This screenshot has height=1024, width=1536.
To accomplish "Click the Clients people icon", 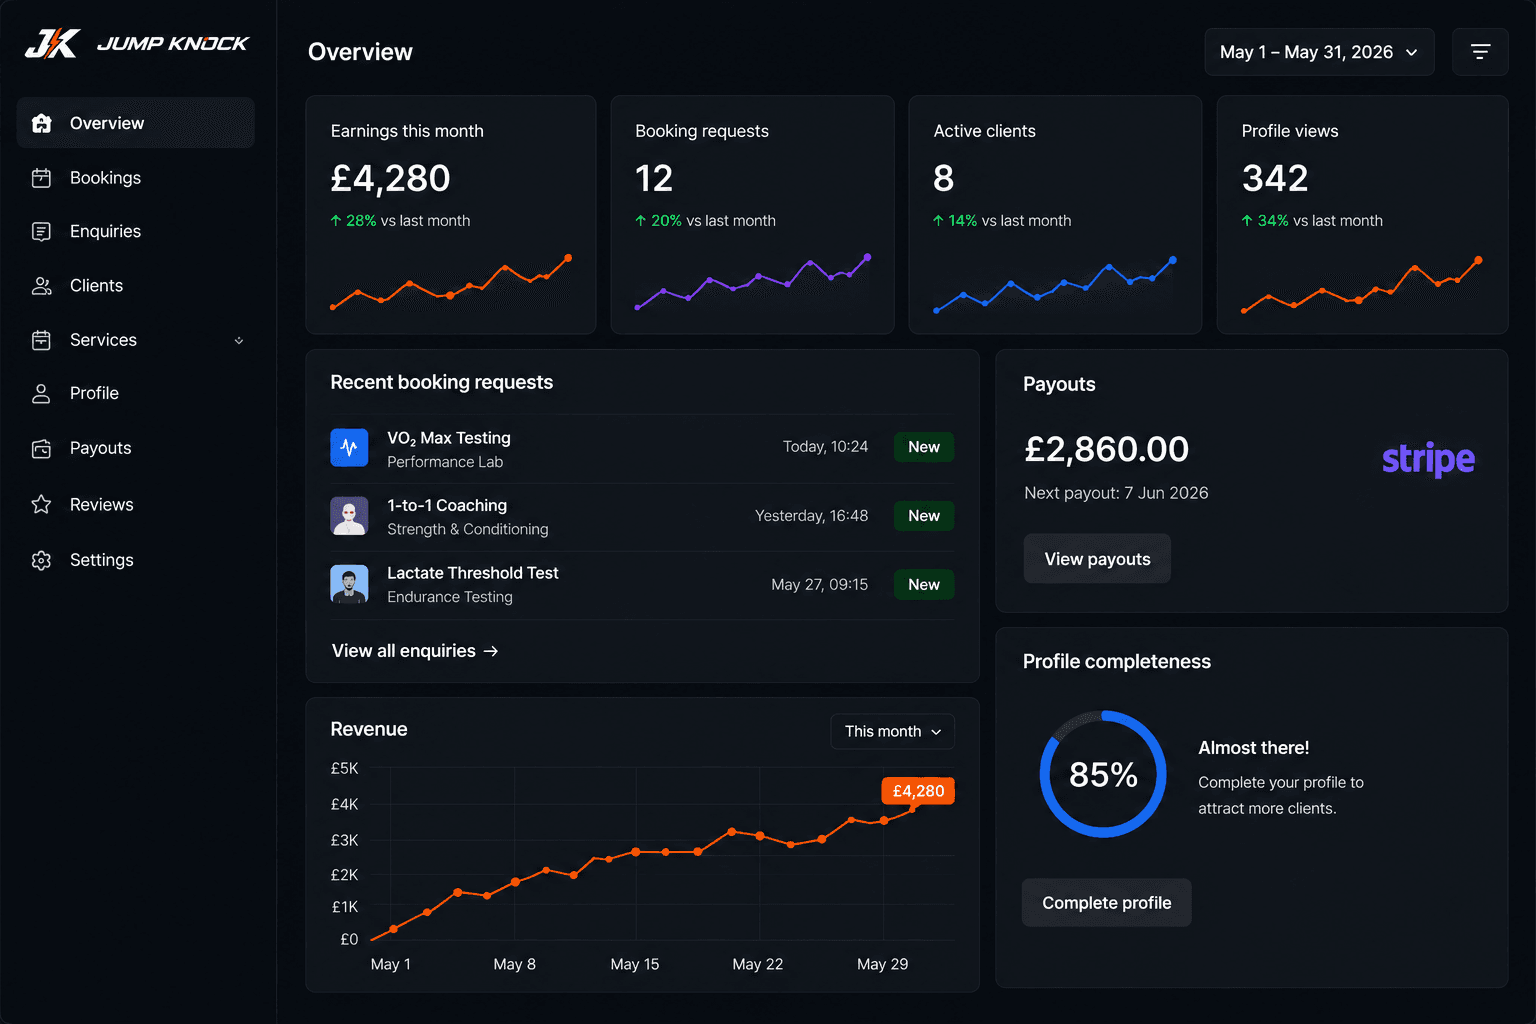I will [x=41, y=286].
